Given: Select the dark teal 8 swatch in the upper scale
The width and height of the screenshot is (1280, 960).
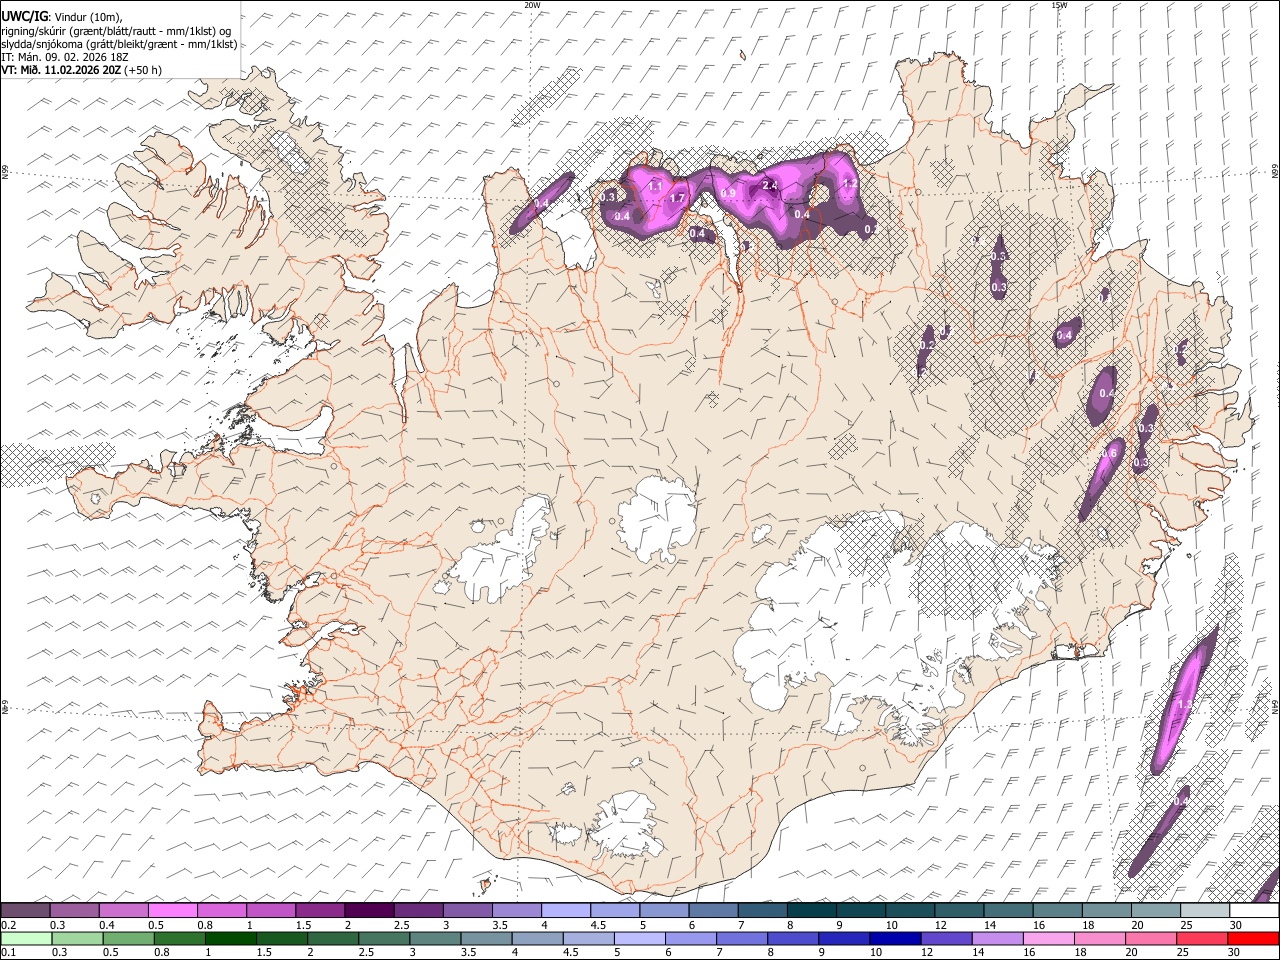Looking at the screenshot, I should 811,910.
